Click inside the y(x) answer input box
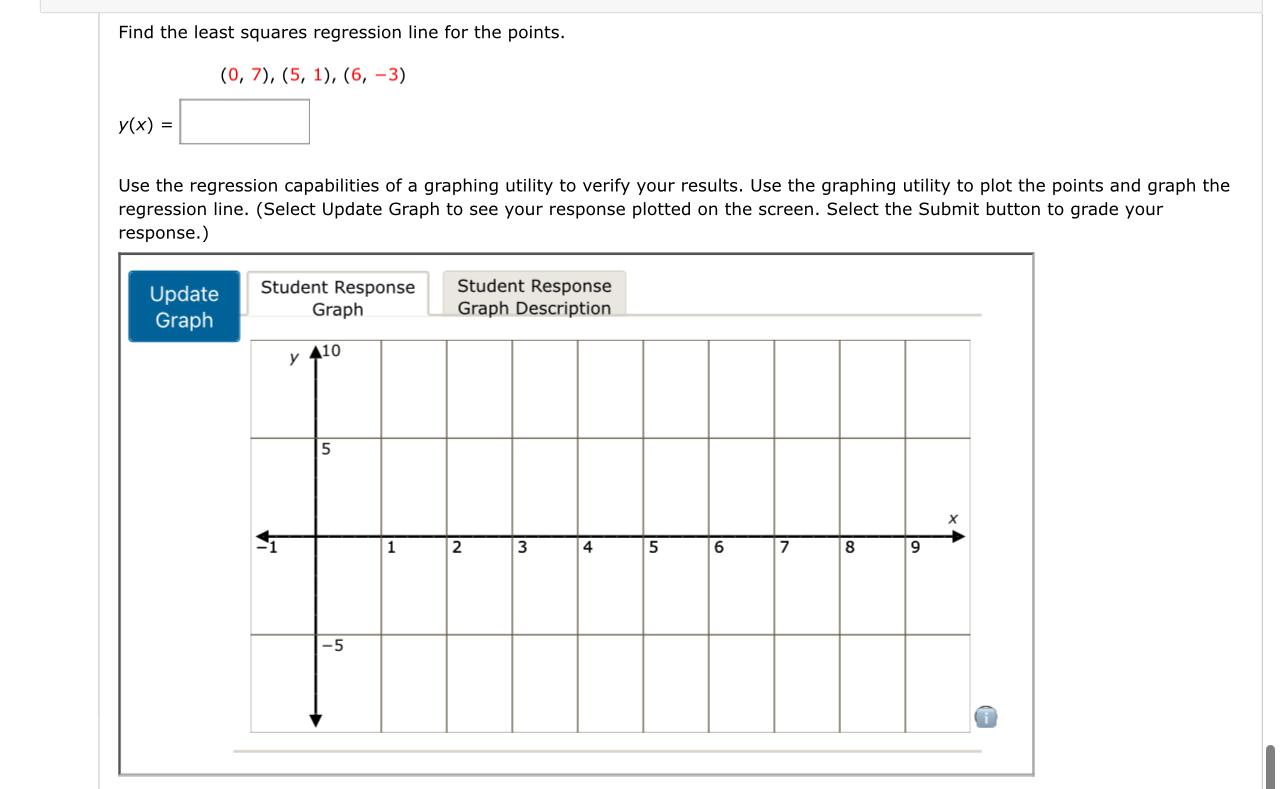 point(244,122)
